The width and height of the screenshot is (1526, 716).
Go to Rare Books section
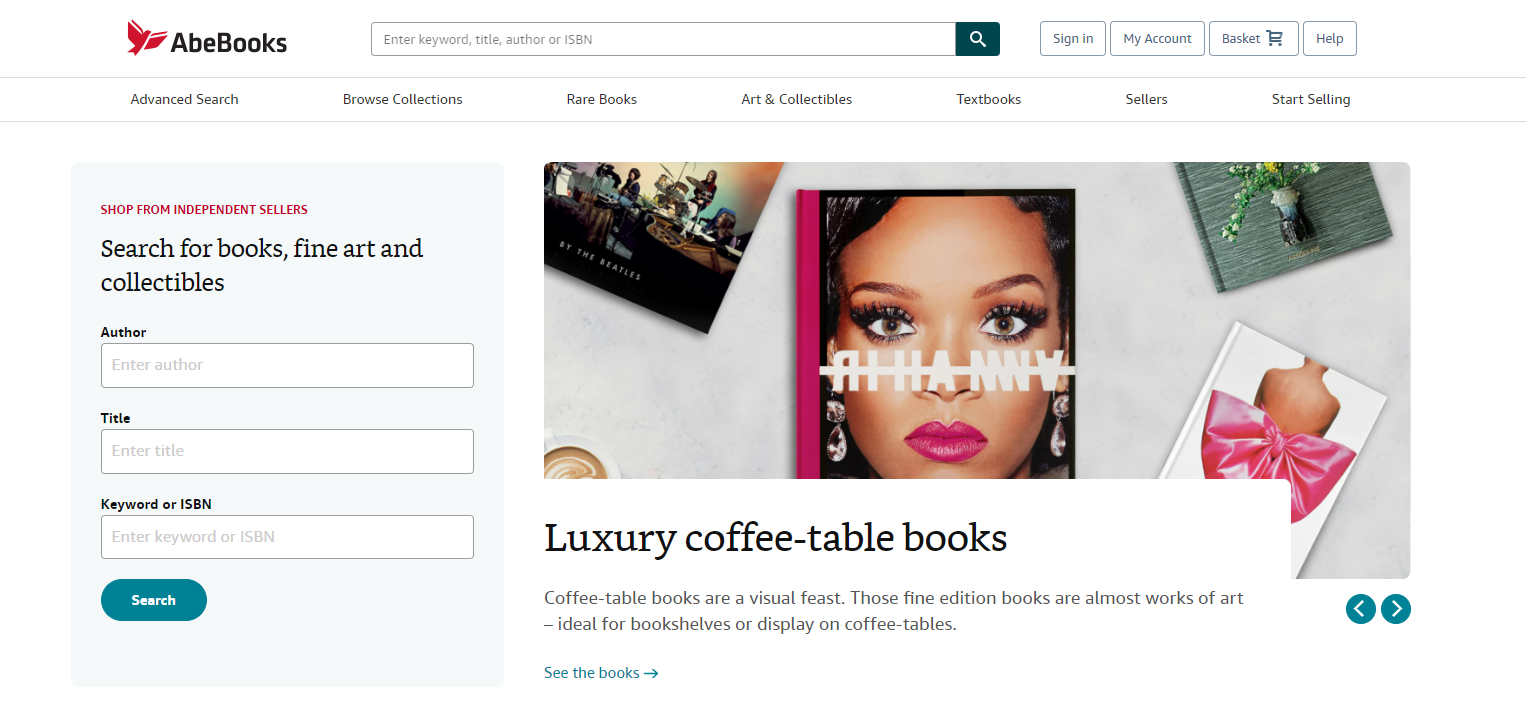pyautogui.click(x=601, y=99)
